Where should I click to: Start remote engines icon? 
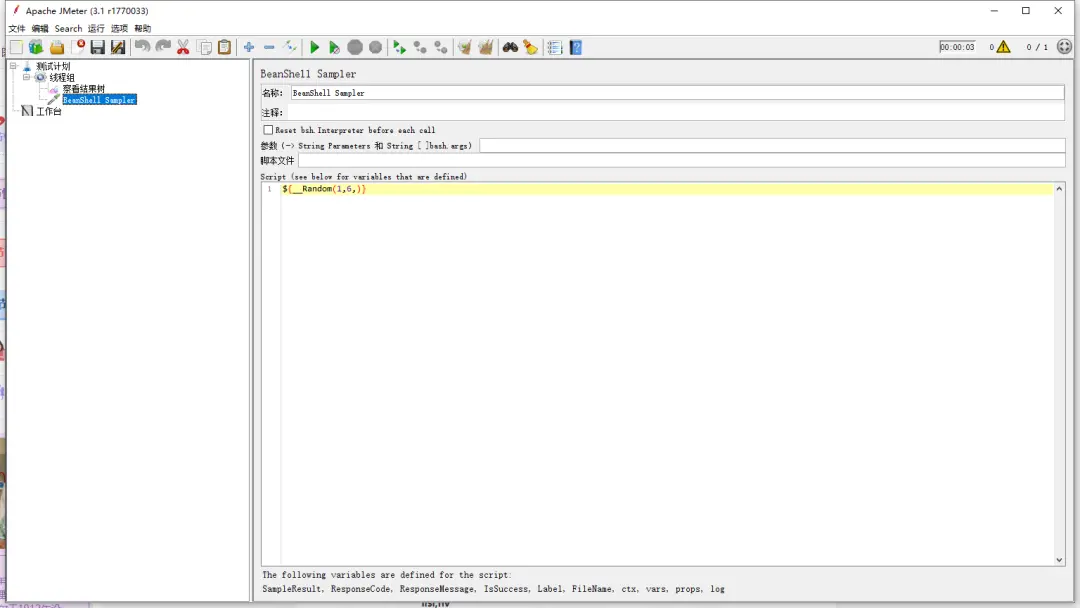click(x=399, y=48)
